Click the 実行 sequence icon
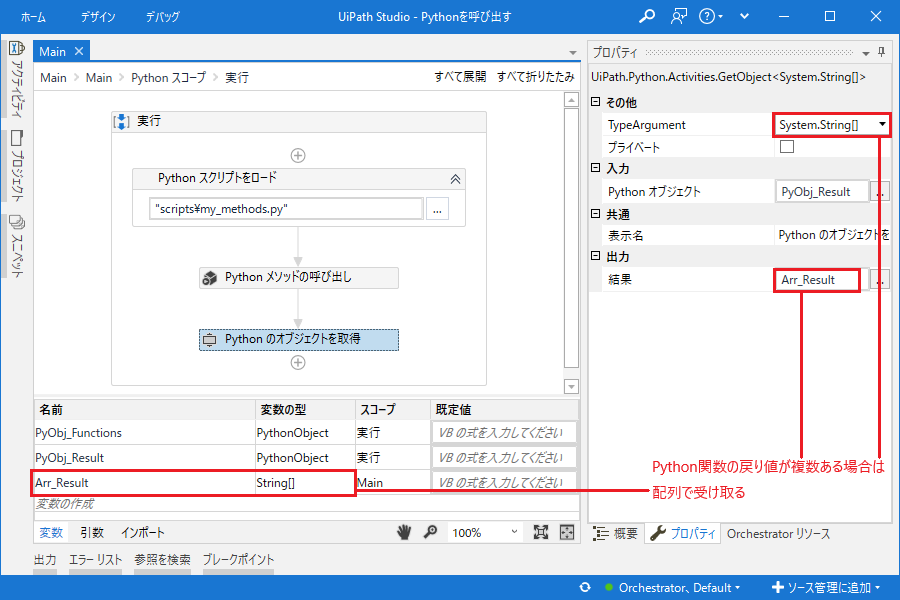This screenshot has width=900, height=600. coord(122,122)
